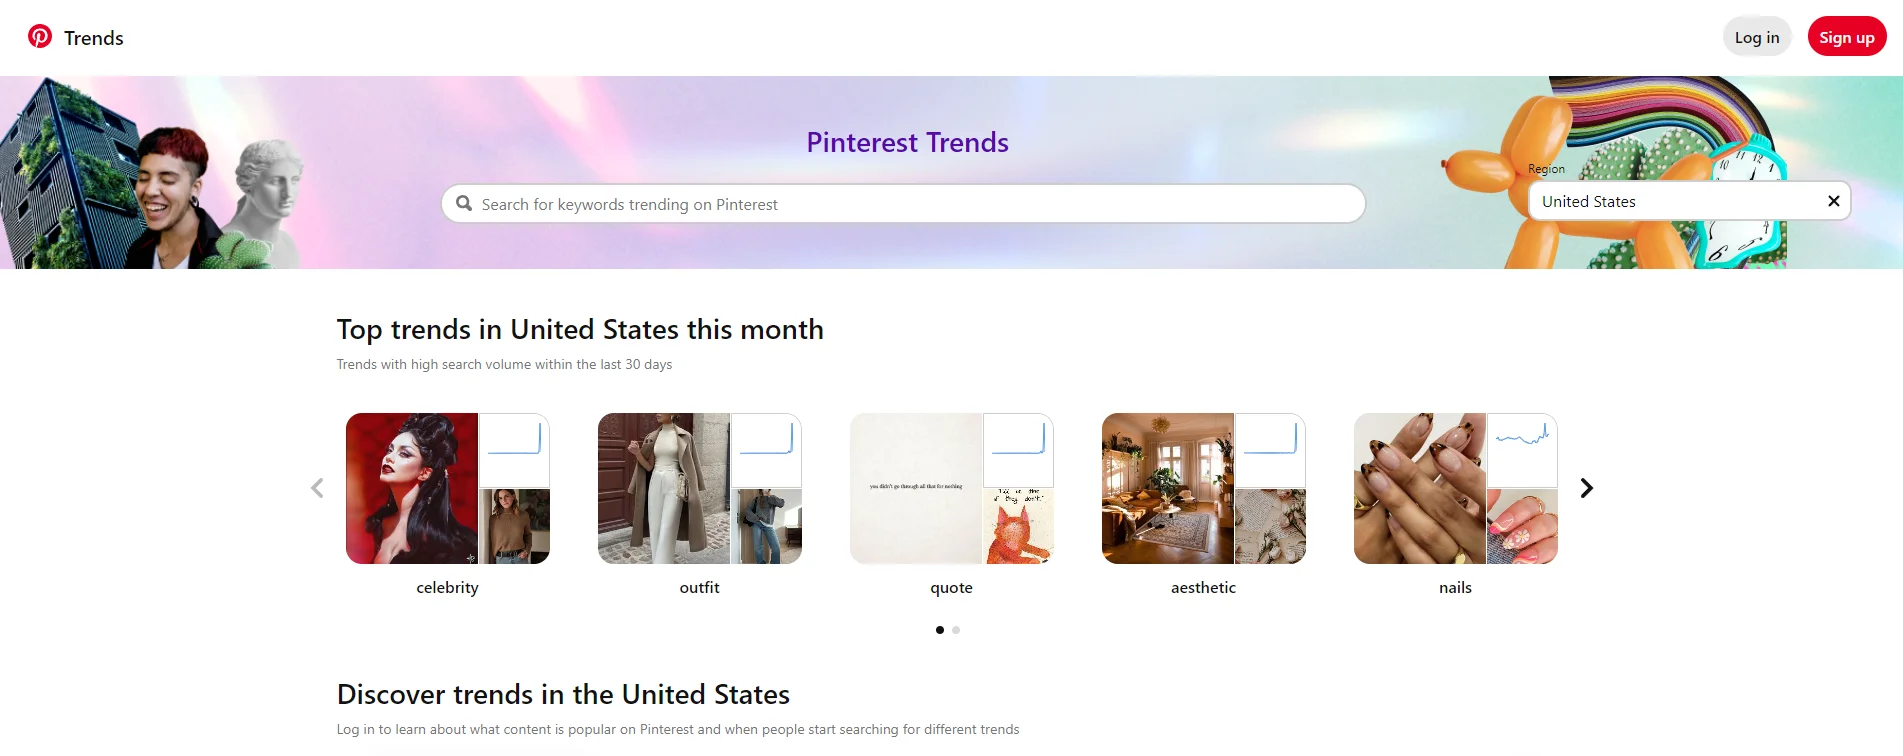Open the Trends home link
The image size is (1903, 756).
94,38
